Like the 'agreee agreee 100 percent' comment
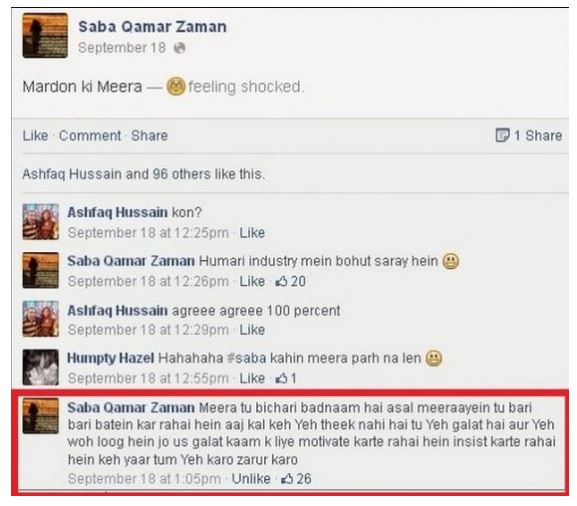Viewport: 577px width, 506px height. coord(252,330)
